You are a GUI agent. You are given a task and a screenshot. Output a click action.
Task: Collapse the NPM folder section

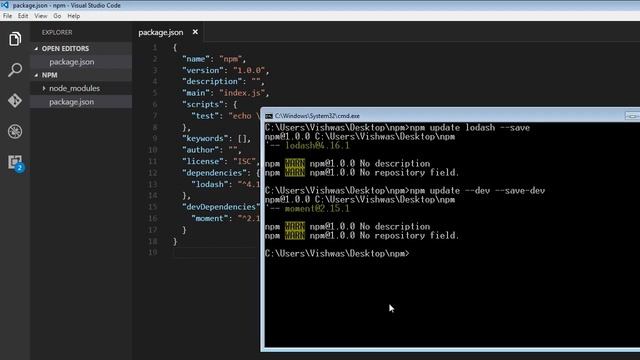point(36,75)
